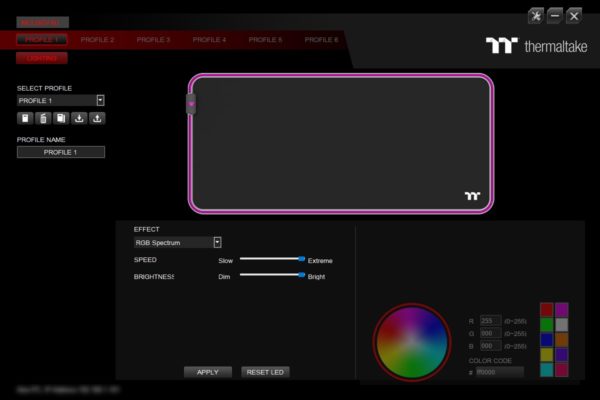Click the RGB Spectrum effect combo box
Viewport: 600px width, 400px height.
tap(178, 242)
